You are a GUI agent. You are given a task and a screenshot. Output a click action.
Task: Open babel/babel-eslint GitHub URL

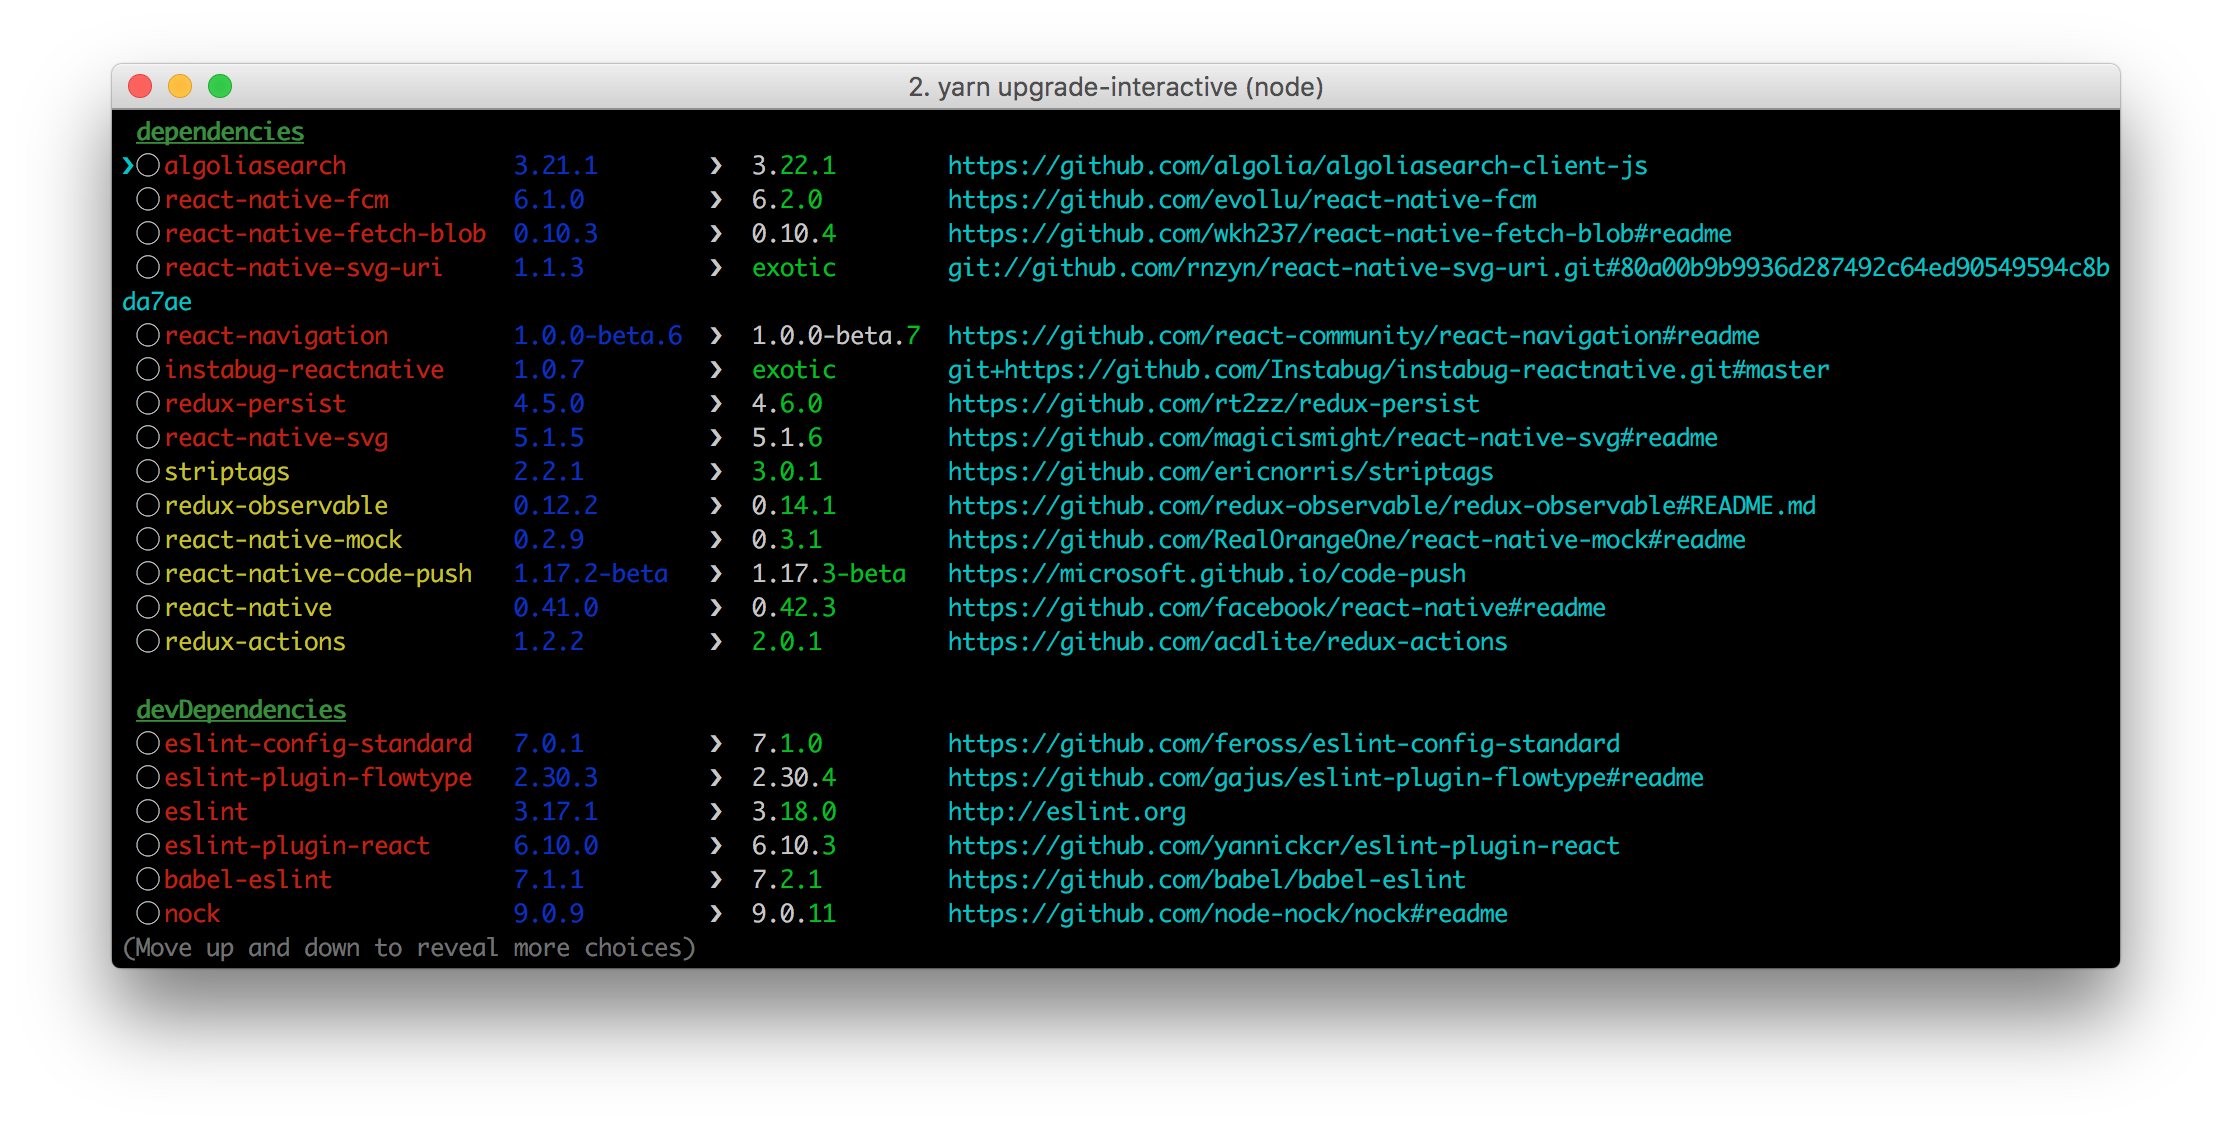1206,880
